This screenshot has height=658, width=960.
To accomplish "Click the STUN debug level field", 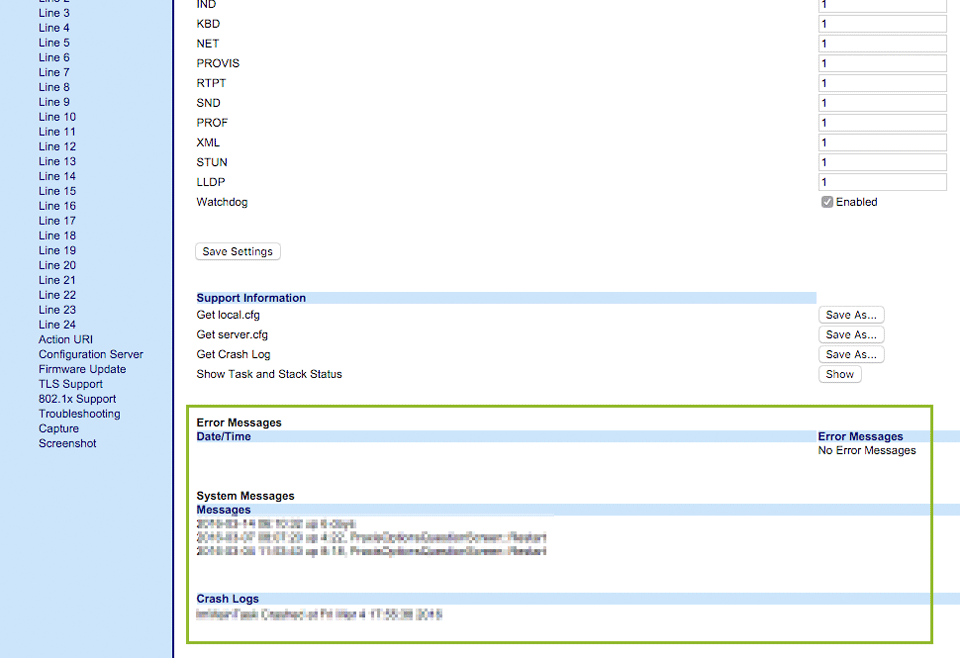I will (x=882, y=163).
